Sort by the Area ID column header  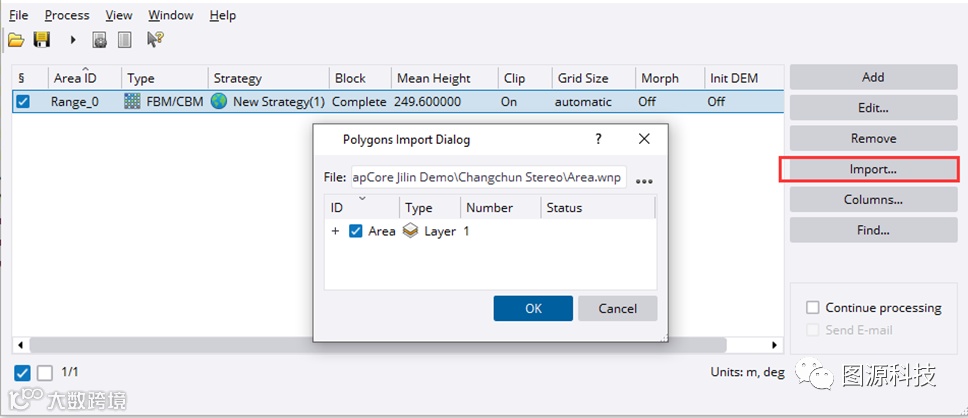coord(75,78)
